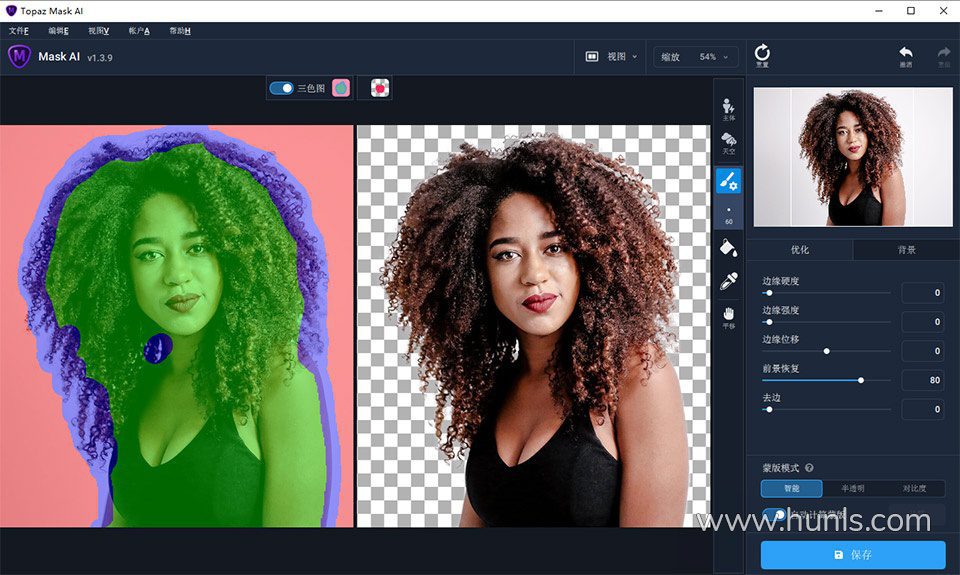
Task: Select the 主体 (subject) AI detection tool
Action: click(729, 107)
